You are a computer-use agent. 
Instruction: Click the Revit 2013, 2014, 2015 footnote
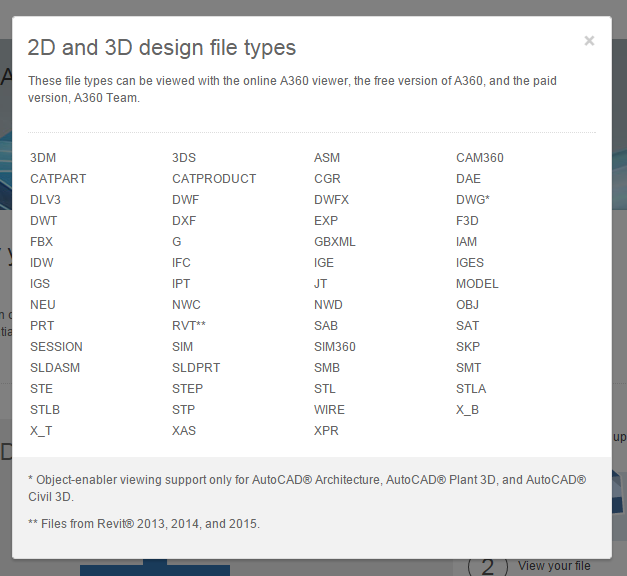coord(143,523)
